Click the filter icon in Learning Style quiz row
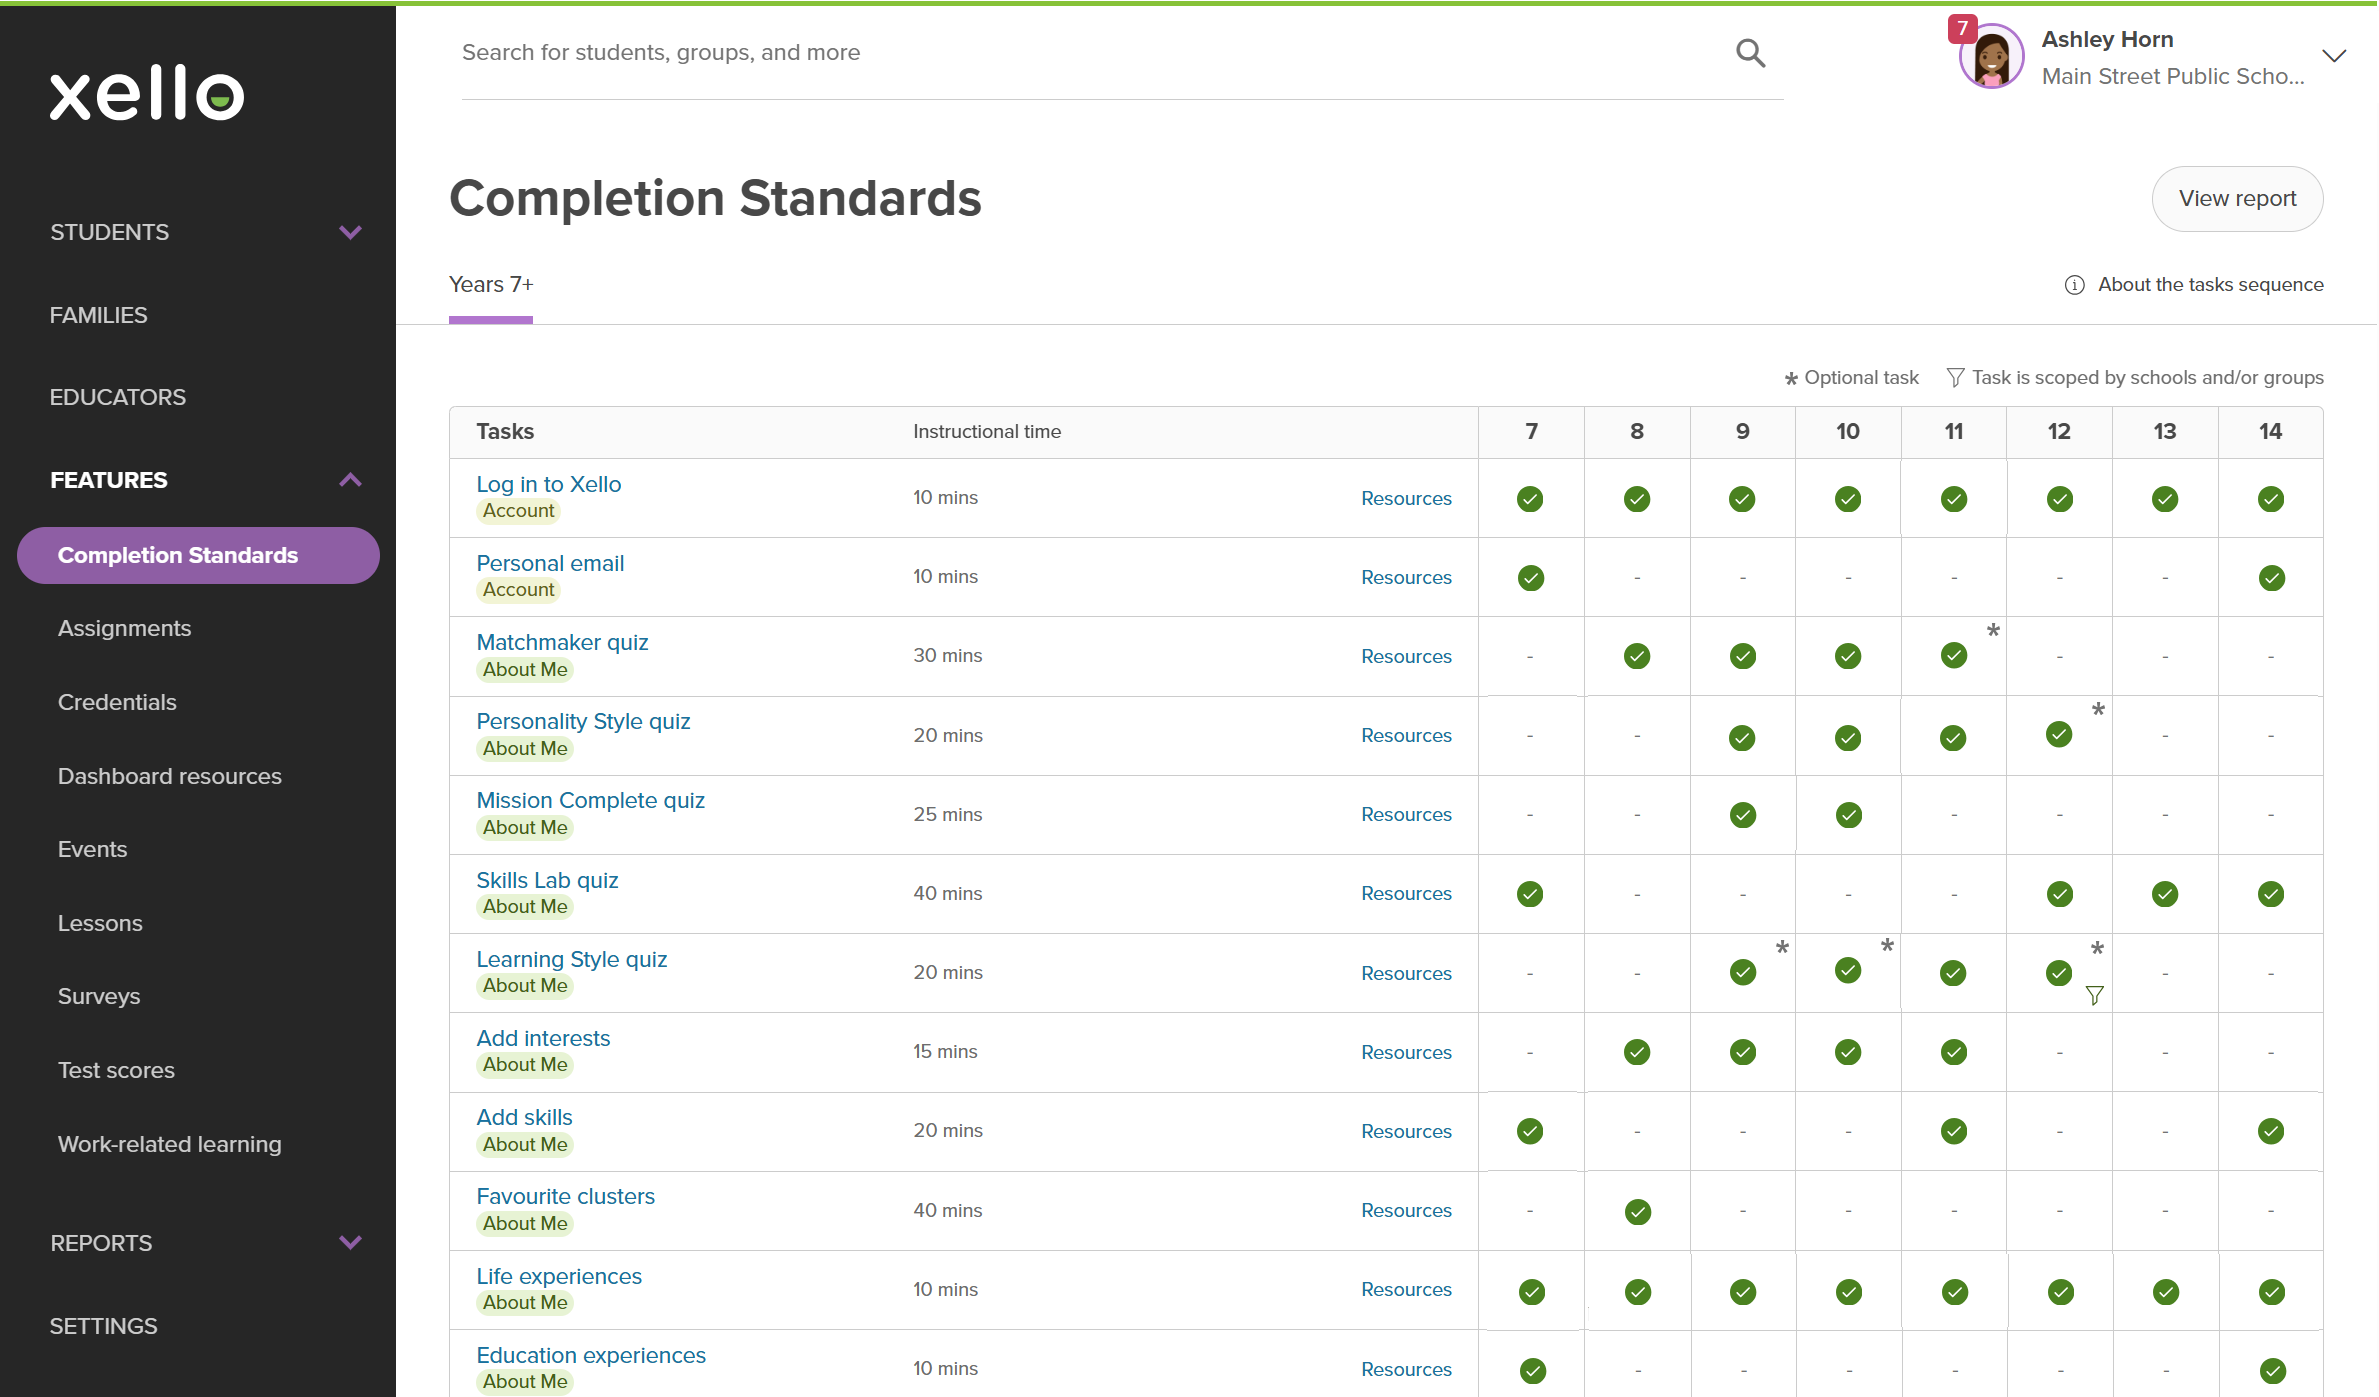 [2094, 995]
